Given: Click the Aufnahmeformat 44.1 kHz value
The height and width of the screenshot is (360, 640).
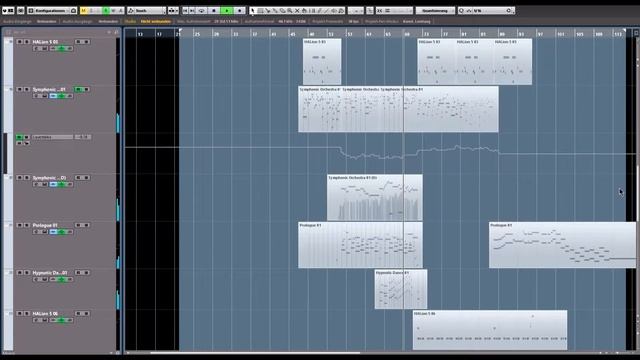Looking at the screenshot, I should coord(292,21).
